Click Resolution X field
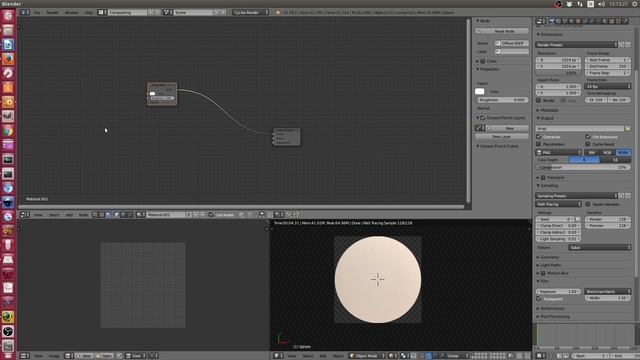The width and height of the screenshot is (640, 360). (558, 60)
